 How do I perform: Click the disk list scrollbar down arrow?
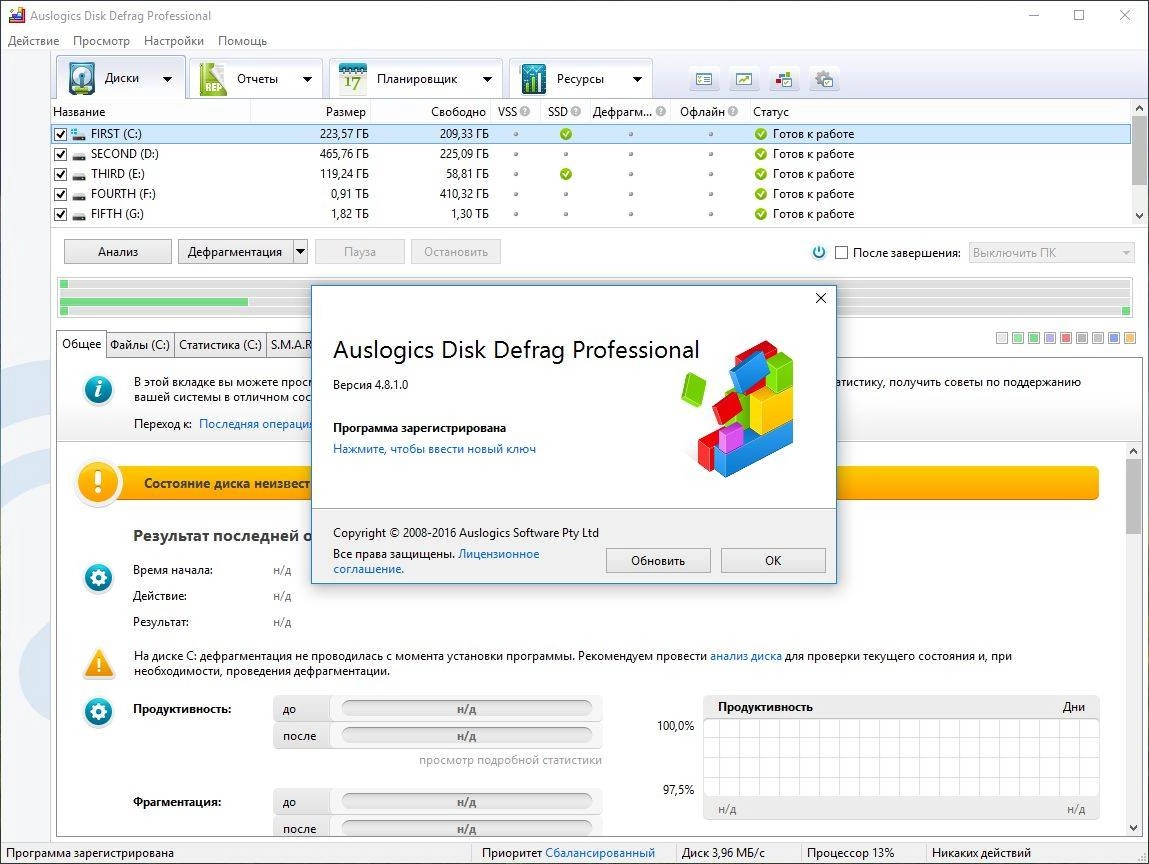click(1139, 216)
